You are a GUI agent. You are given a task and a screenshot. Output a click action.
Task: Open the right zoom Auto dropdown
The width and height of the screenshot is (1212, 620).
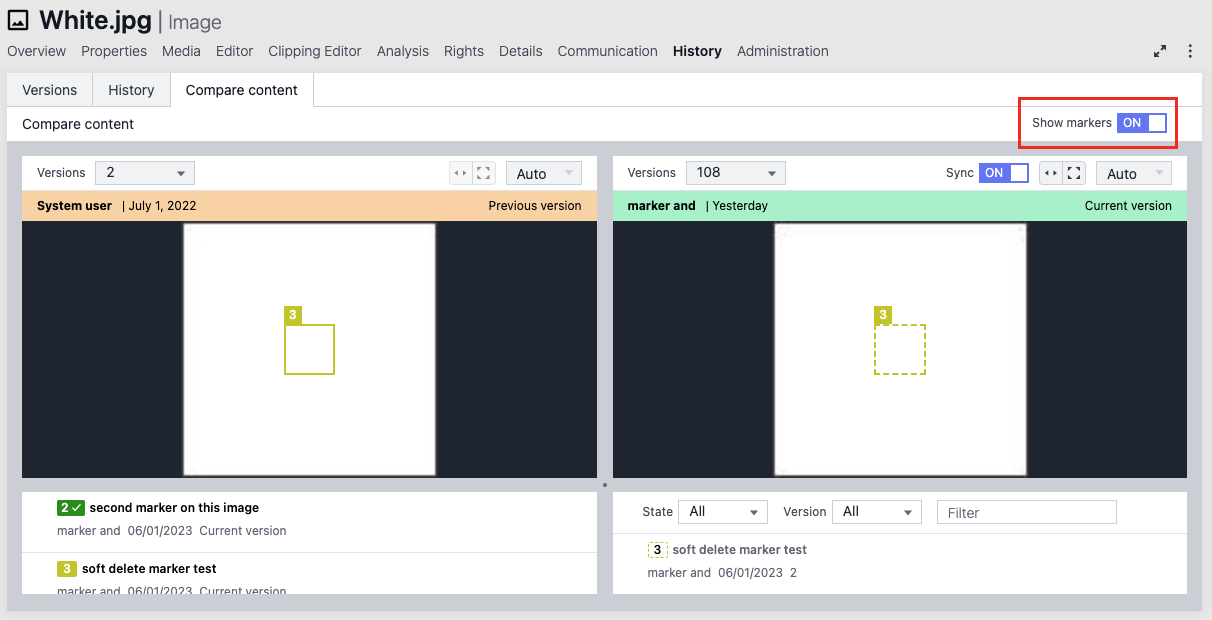click(x=1133, y=173)
